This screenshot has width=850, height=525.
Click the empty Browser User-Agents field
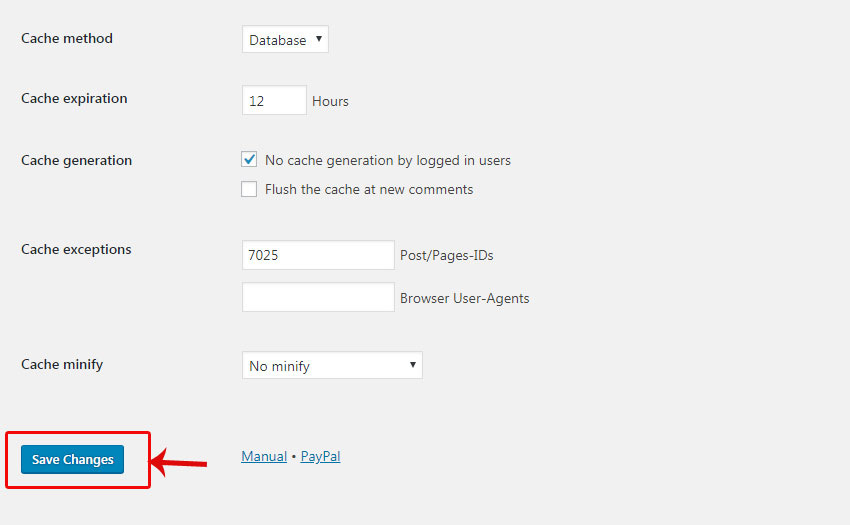coord(318,297)
